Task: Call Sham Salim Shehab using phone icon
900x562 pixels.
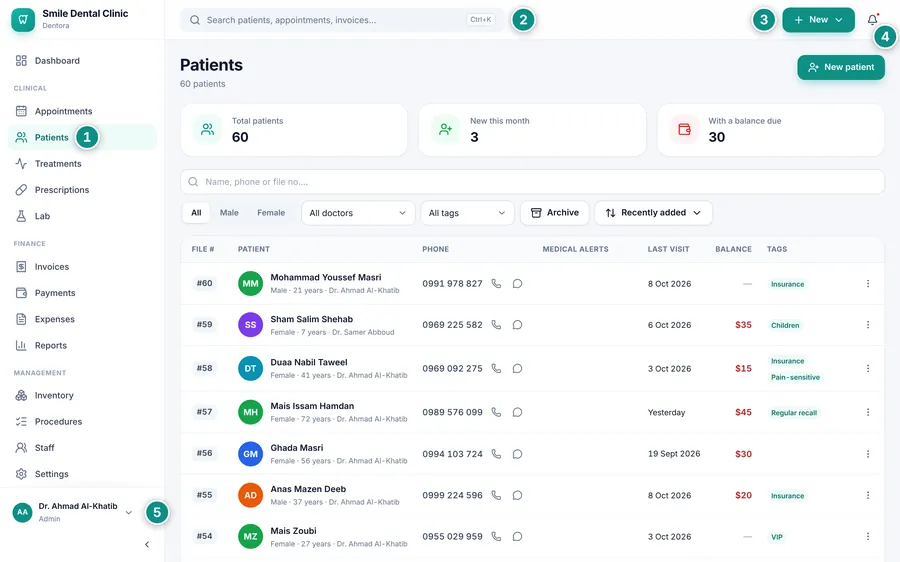Action: (496, 325)
